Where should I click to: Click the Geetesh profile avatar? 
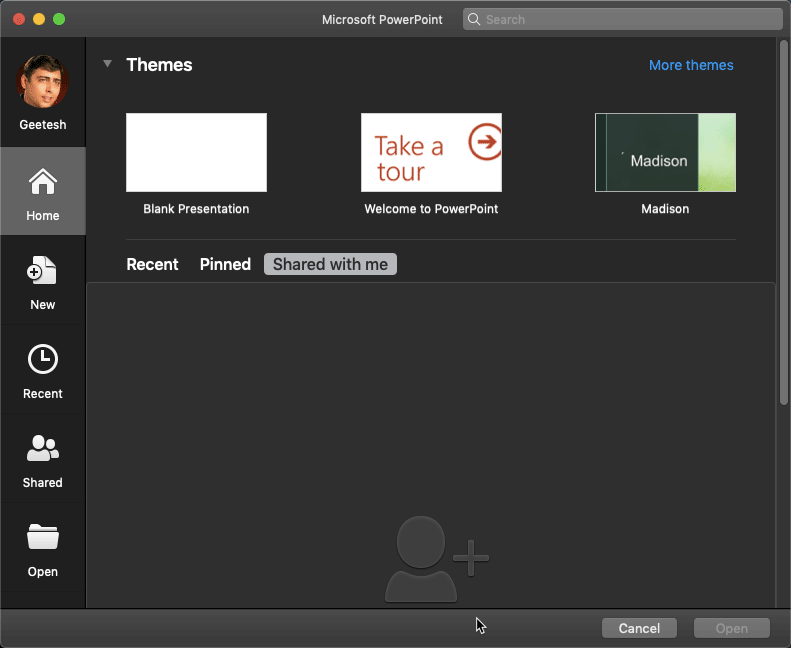tap(42, 82)
